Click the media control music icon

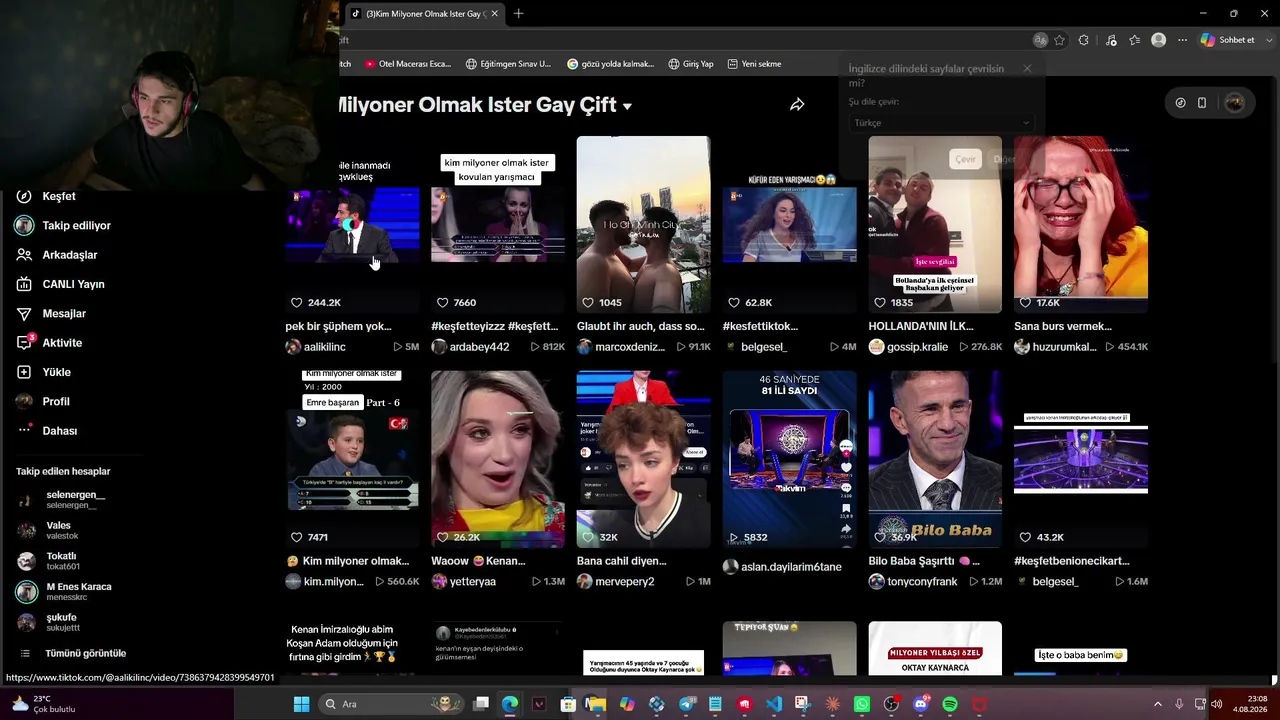pos(1111,40)
